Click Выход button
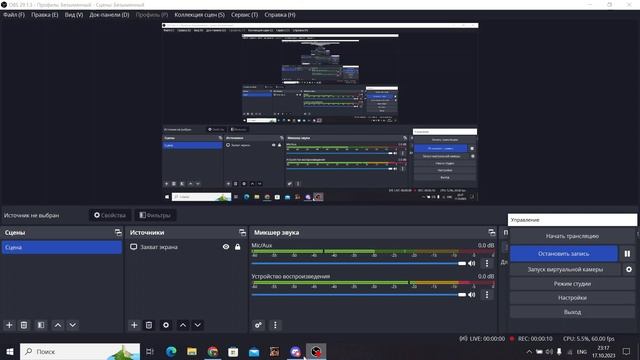This screenshot has width=640, height=360. (x=572, y=312)
